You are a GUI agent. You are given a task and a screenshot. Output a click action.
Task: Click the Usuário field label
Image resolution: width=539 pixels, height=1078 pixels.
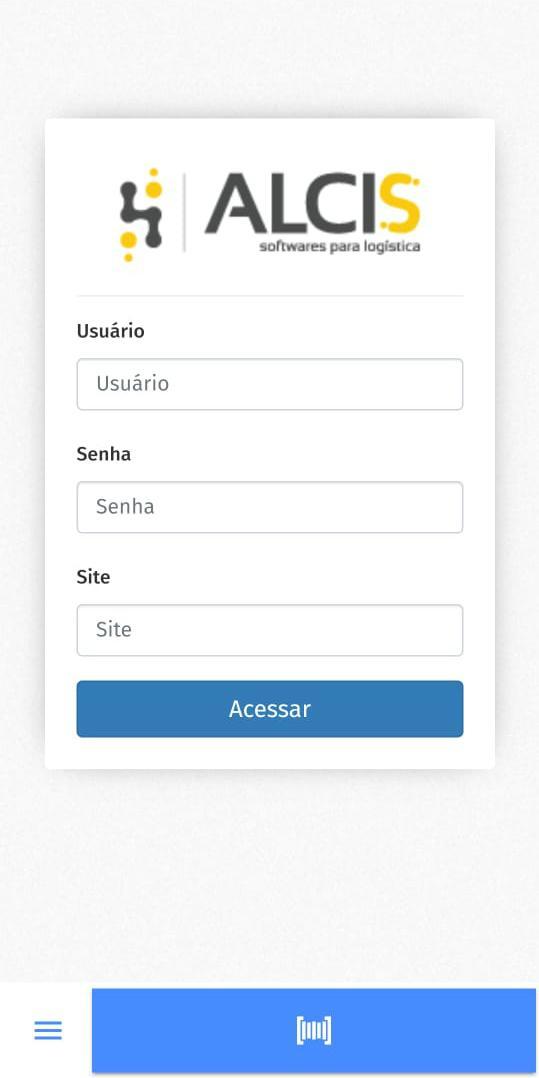111,331
